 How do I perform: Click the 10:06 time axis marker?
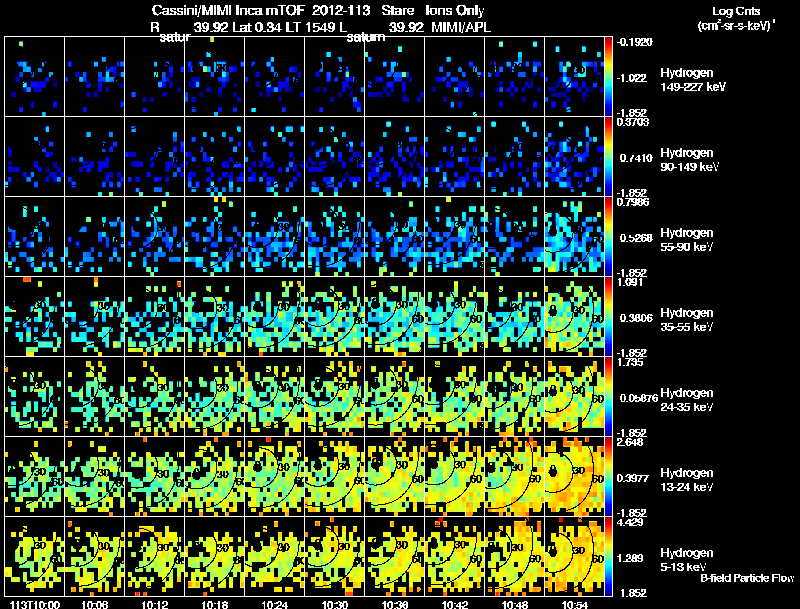[95, 605]
